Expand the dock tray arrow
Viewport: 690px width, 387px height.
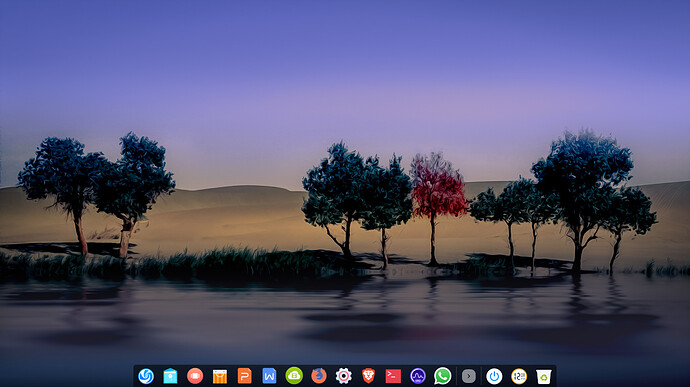[x=469, y=376]
